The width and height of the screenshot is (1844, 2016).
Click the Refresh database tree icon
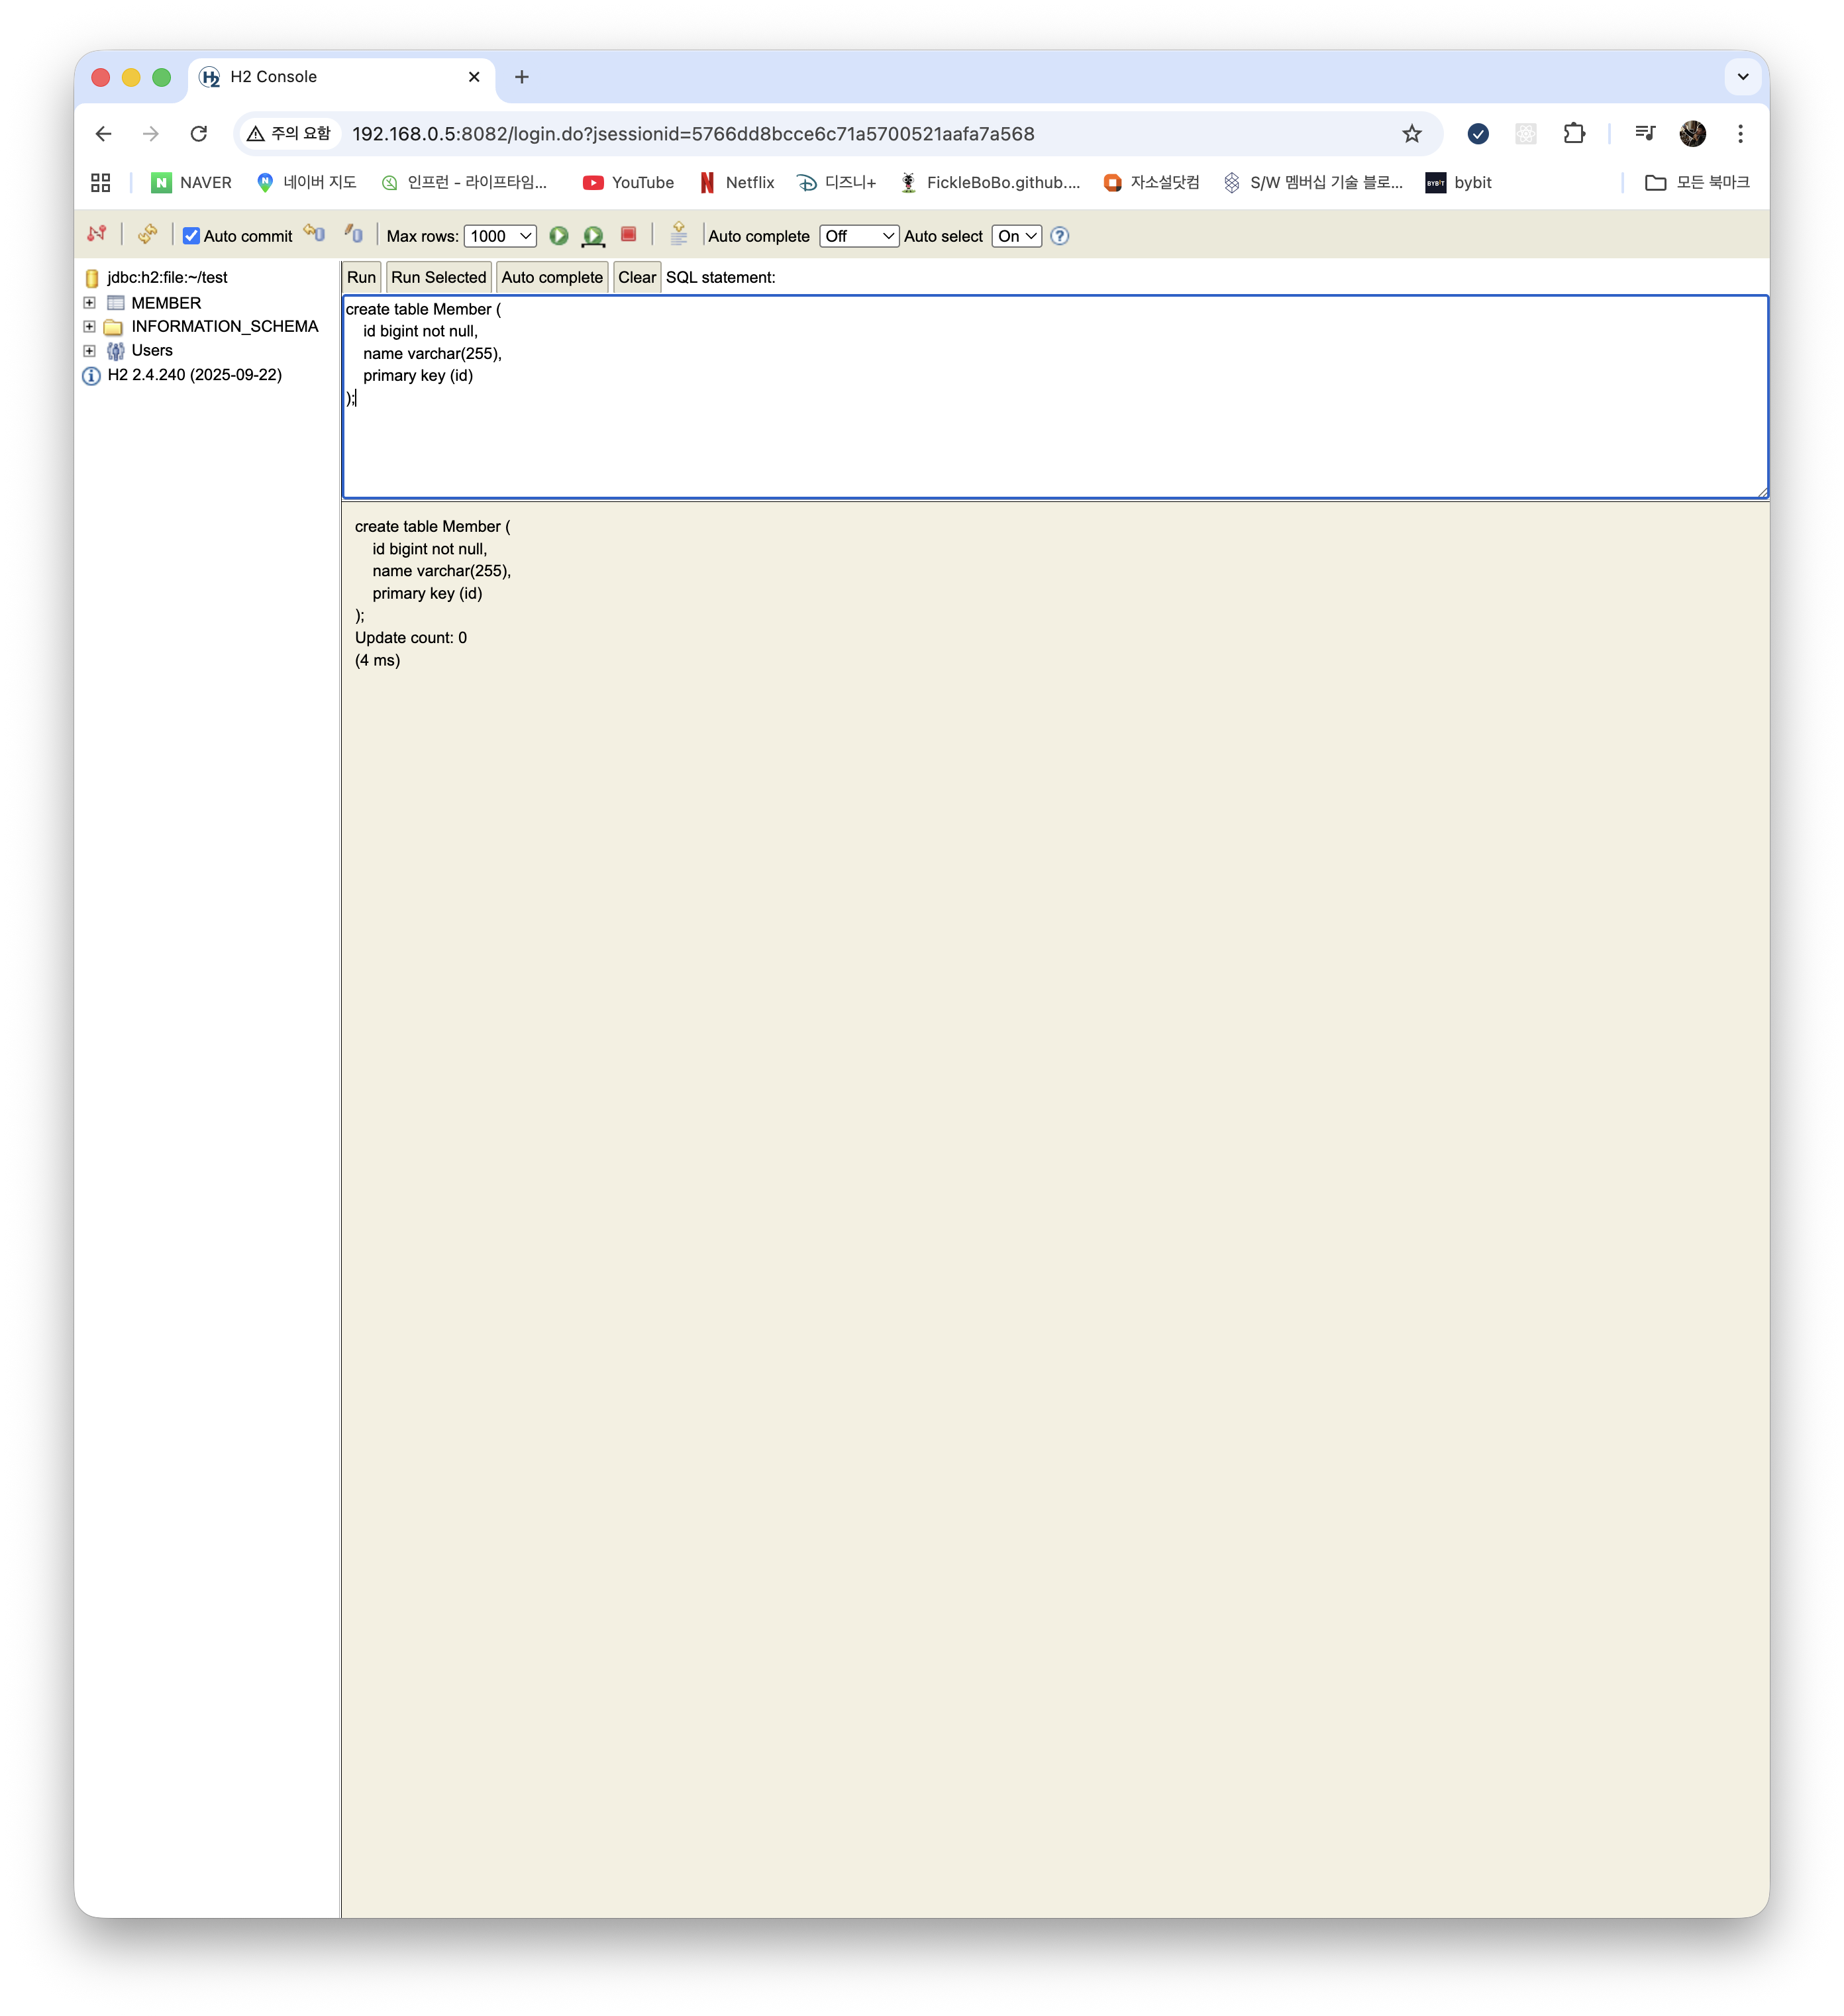pyautogui.click(x=148, y=234)
